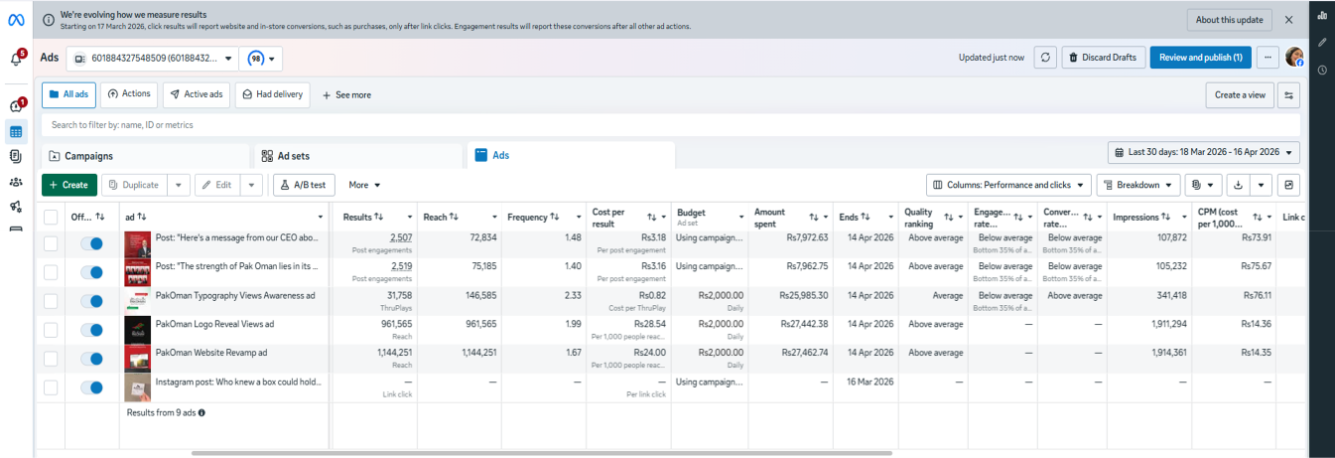Image resolution: width=1335 pixels, height=458 pixels.
Task: Open the Billing sidebar icon
Action: (x=16, y=229)
